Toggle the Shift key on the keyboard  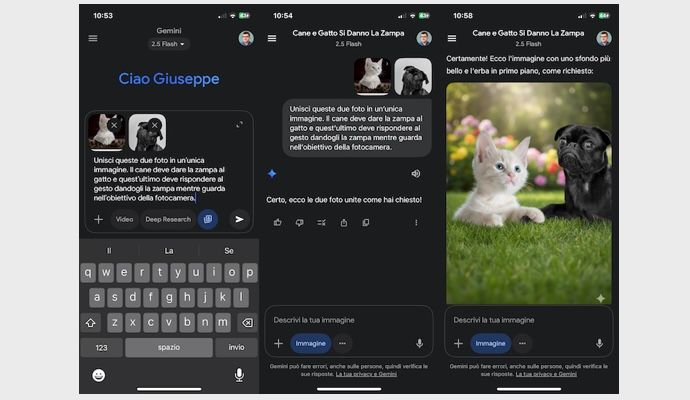click(91, 322)
